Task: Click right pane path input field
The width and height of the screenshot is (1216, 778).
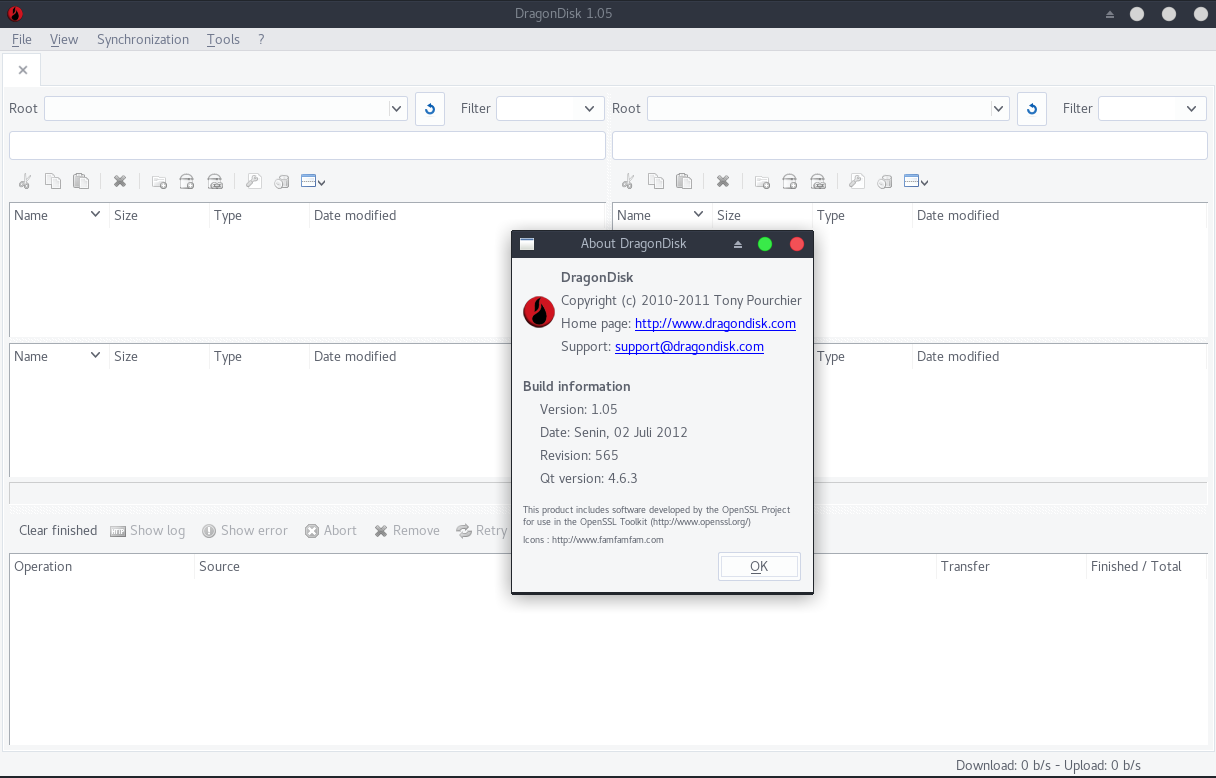Action: click(910, 145)
